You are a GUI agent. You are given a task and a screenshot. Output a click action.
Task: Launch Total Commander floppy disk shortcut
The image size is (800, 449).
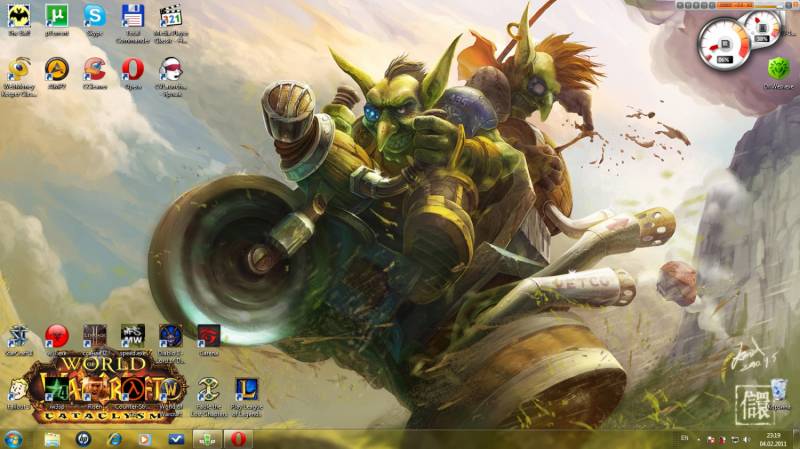coord(133,22)
